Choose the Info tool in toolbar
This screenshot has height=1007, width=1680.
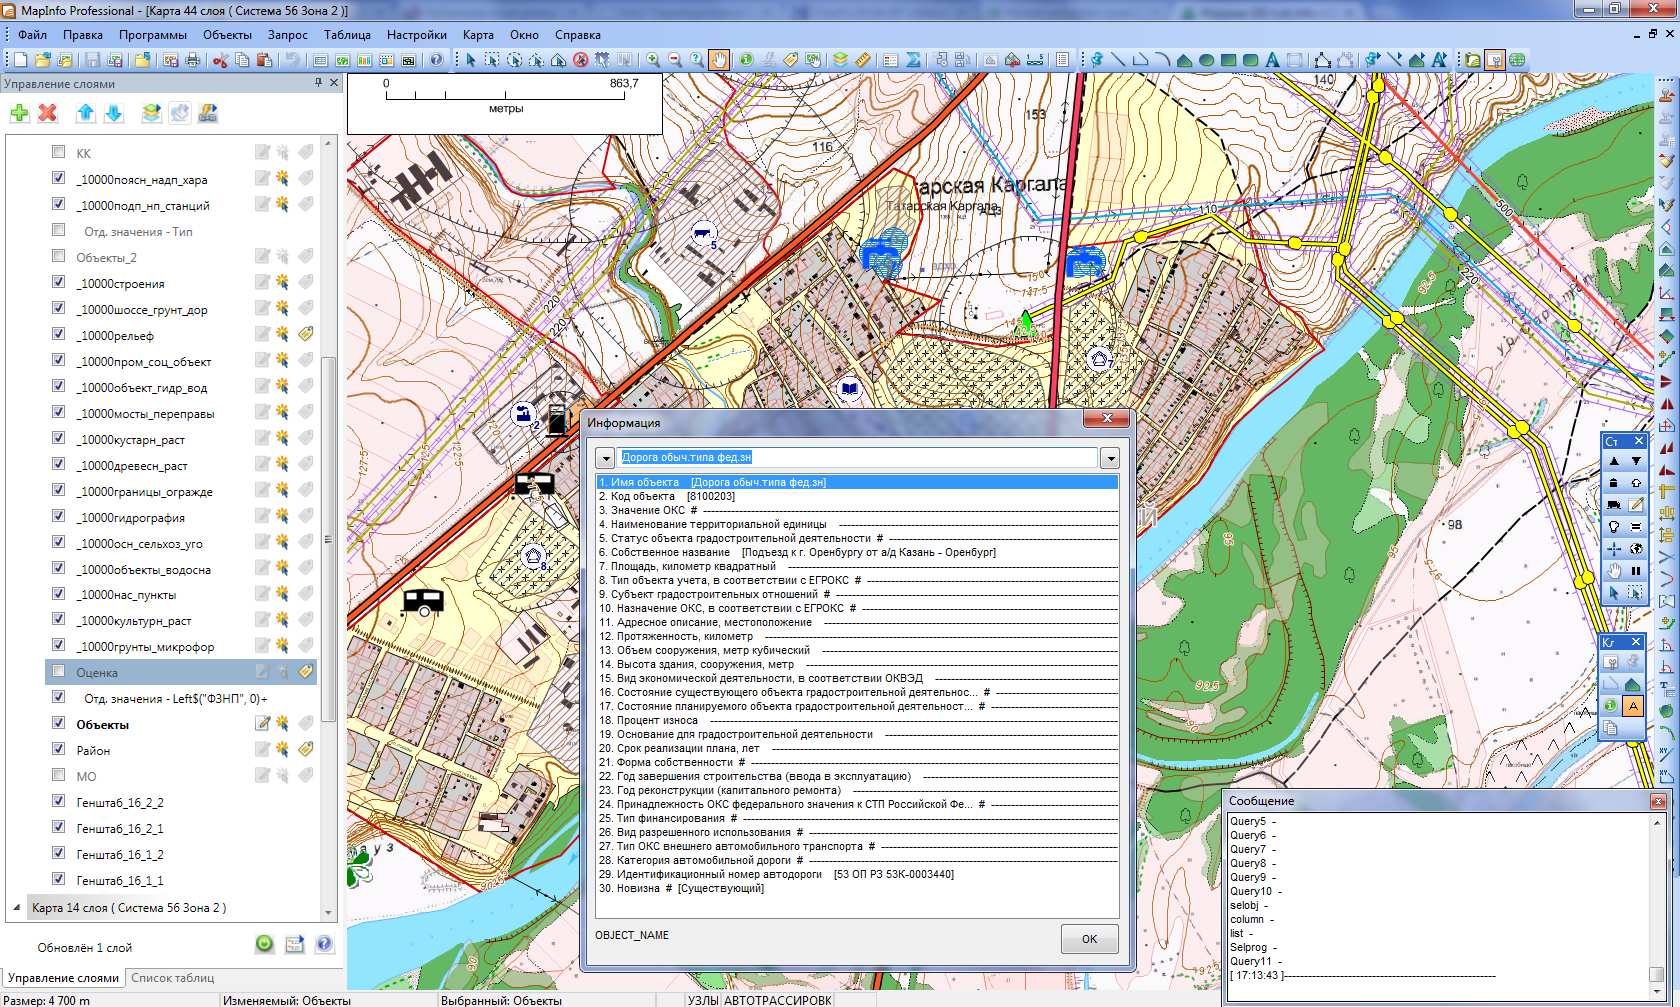pos(746,60)
